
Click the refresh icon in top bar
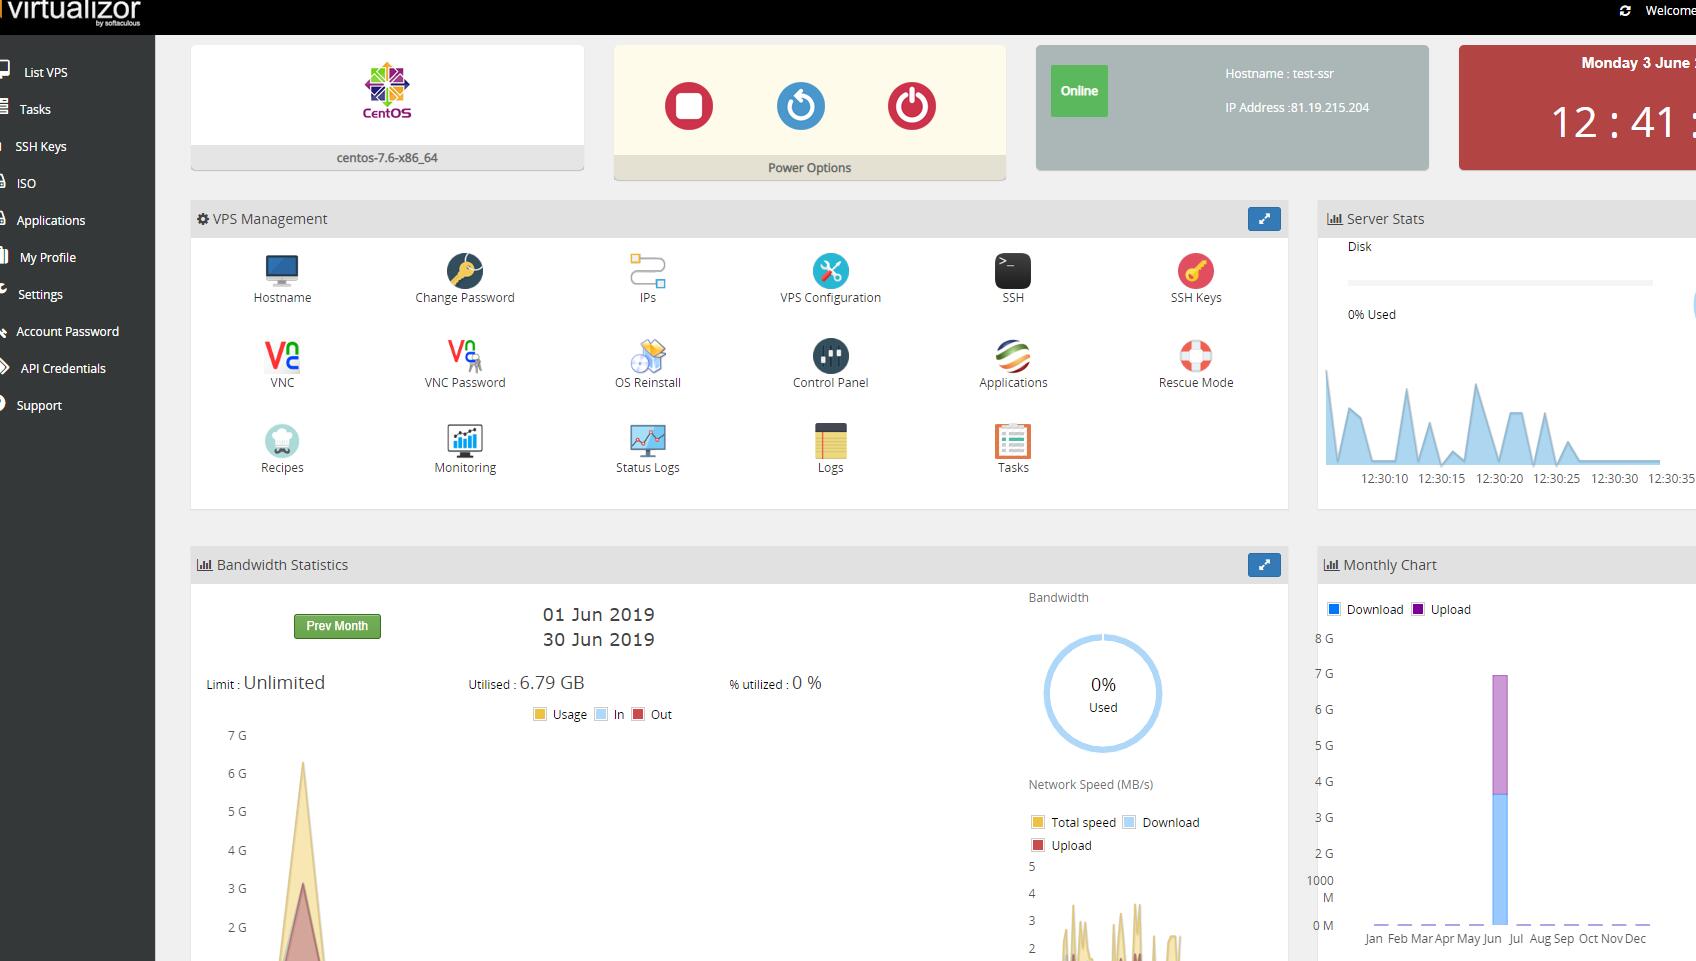coord(1625,11)
